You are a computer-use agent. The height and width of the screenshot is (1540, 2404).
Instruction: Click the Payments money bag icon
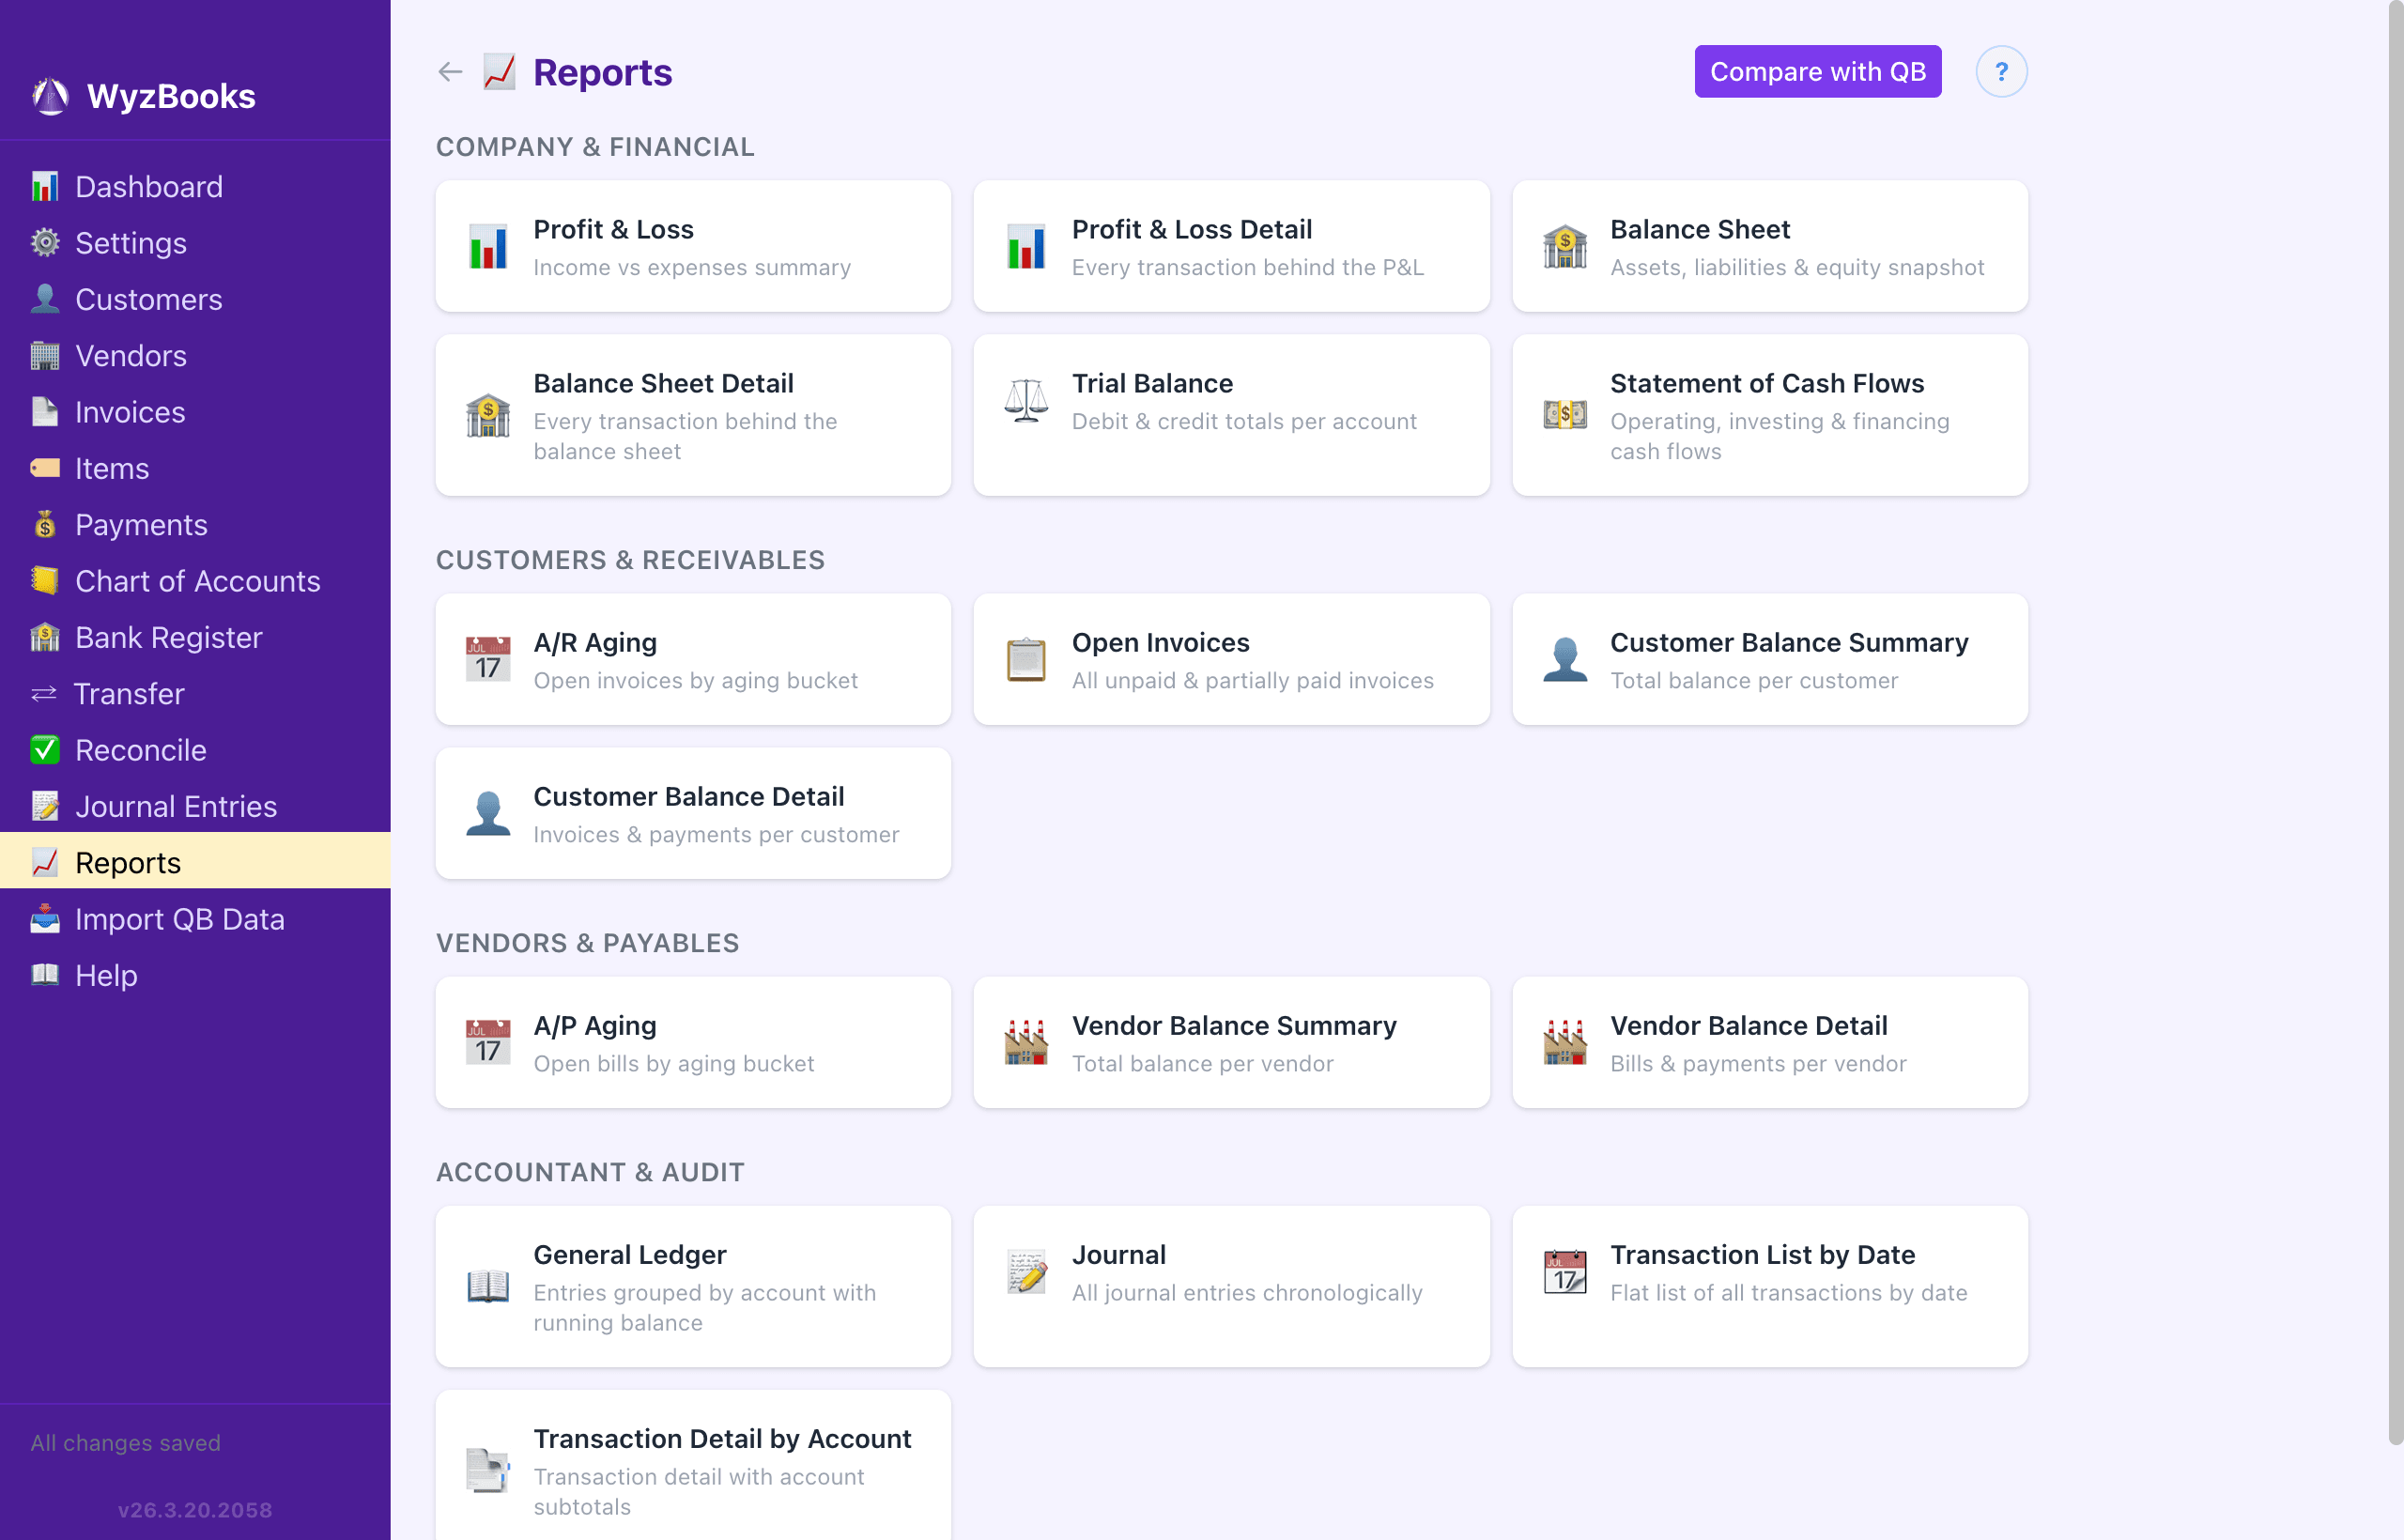44,524
